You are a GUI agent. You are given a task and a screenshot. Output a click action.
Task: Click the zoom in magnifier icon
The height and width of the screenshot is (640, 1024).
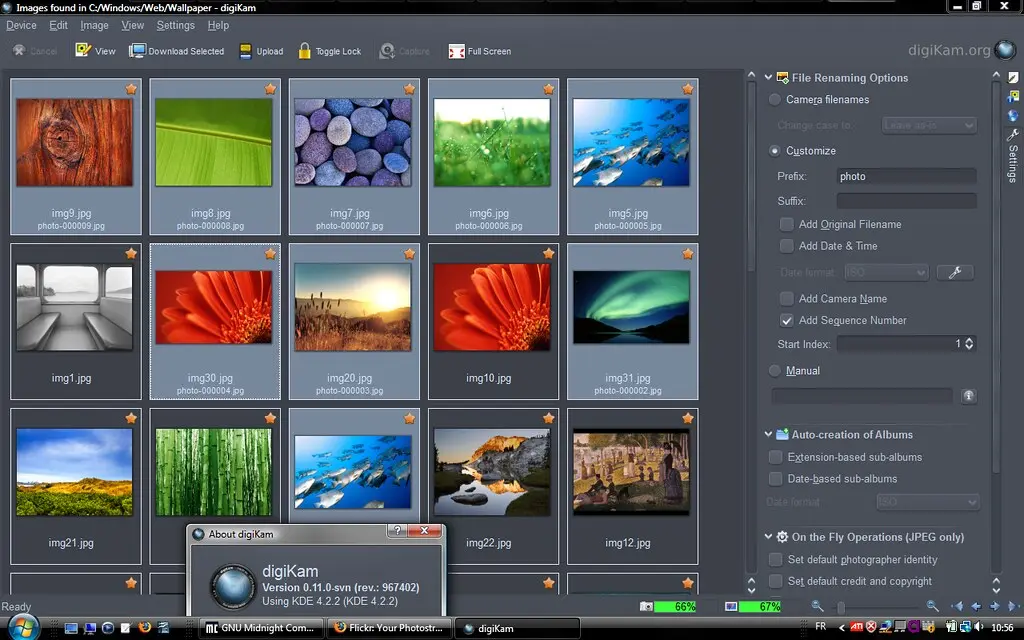(x=932, y=607)
